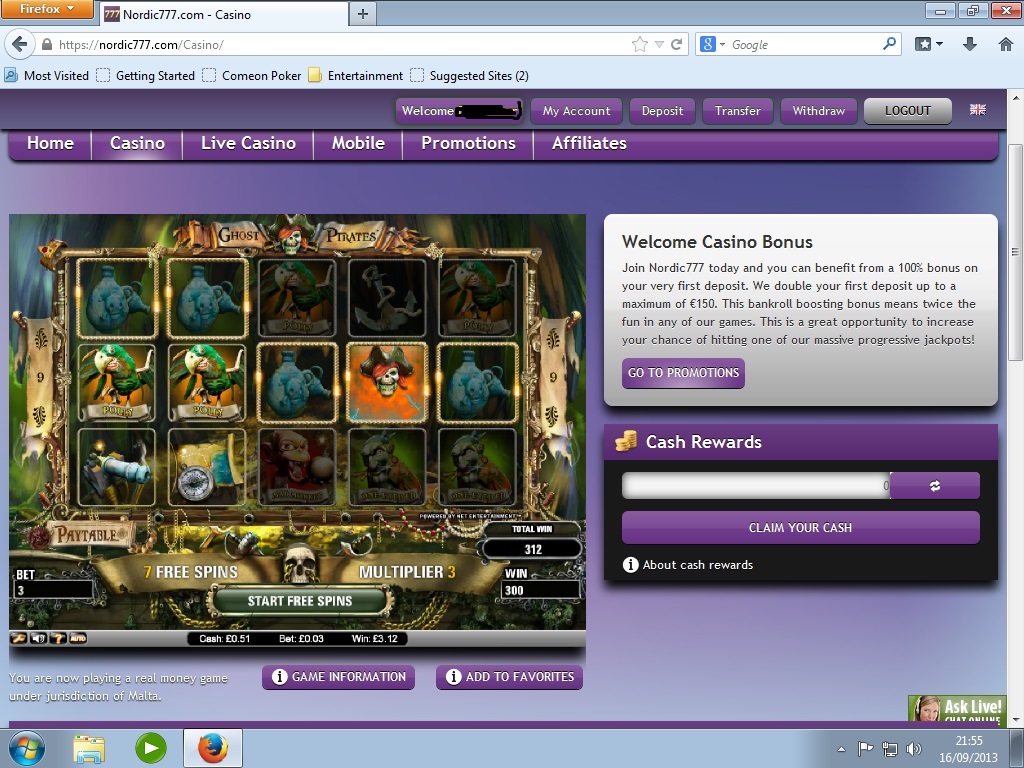Image resolution: width=1024 pixels, height=768 pixels.
Task: Open game help question mark icon
Action: pyautogui.click(x=58, y=638)
